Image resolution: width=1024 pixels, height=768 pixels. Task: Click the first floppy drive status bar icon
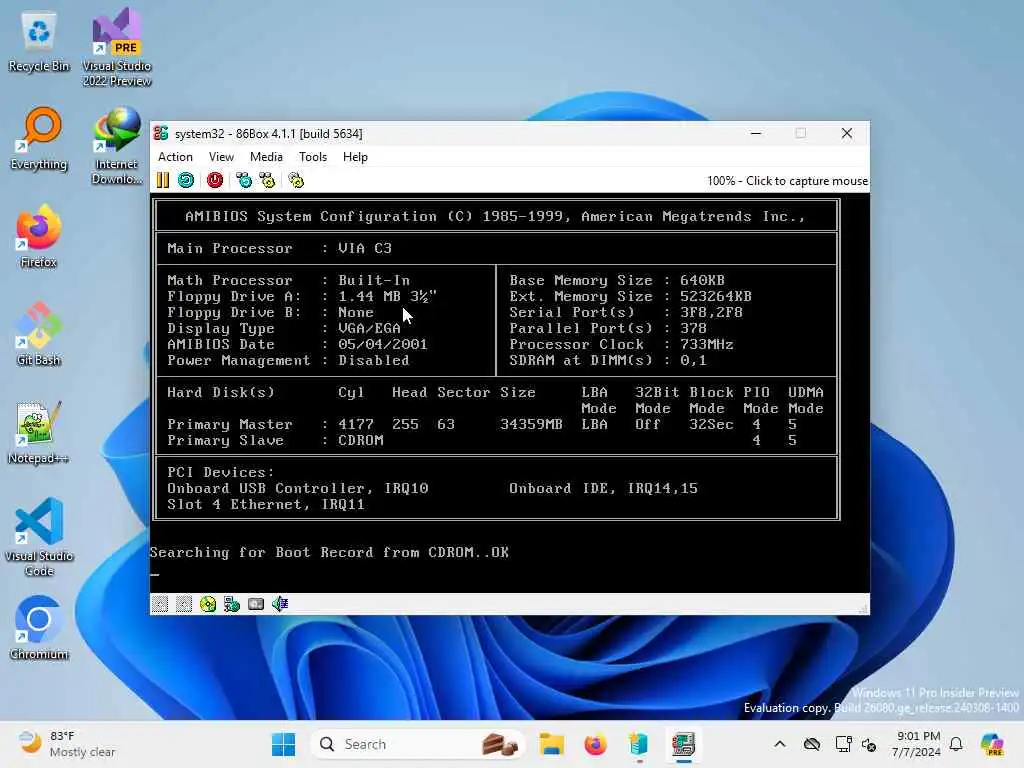click(160, 604)
